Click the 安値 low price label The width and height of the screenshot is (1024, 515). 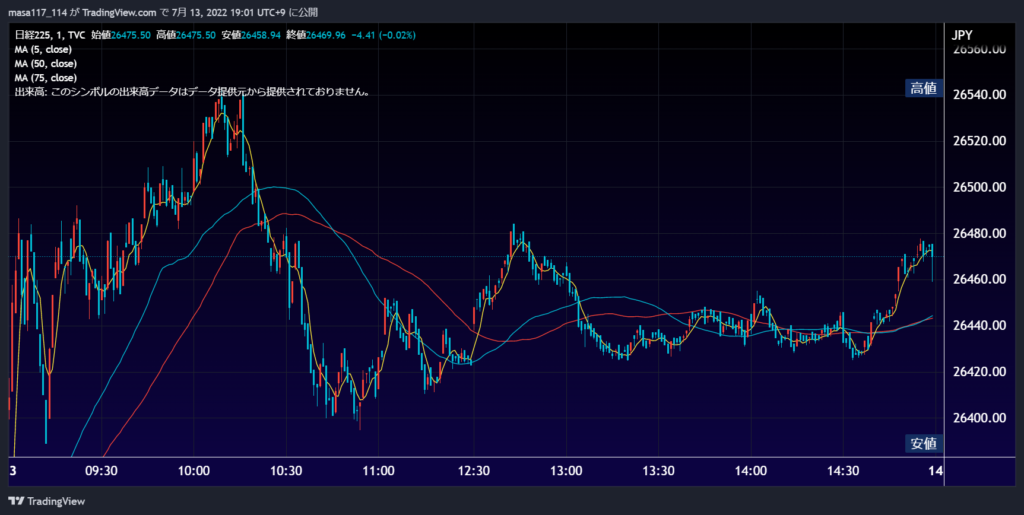pos(923,444)
